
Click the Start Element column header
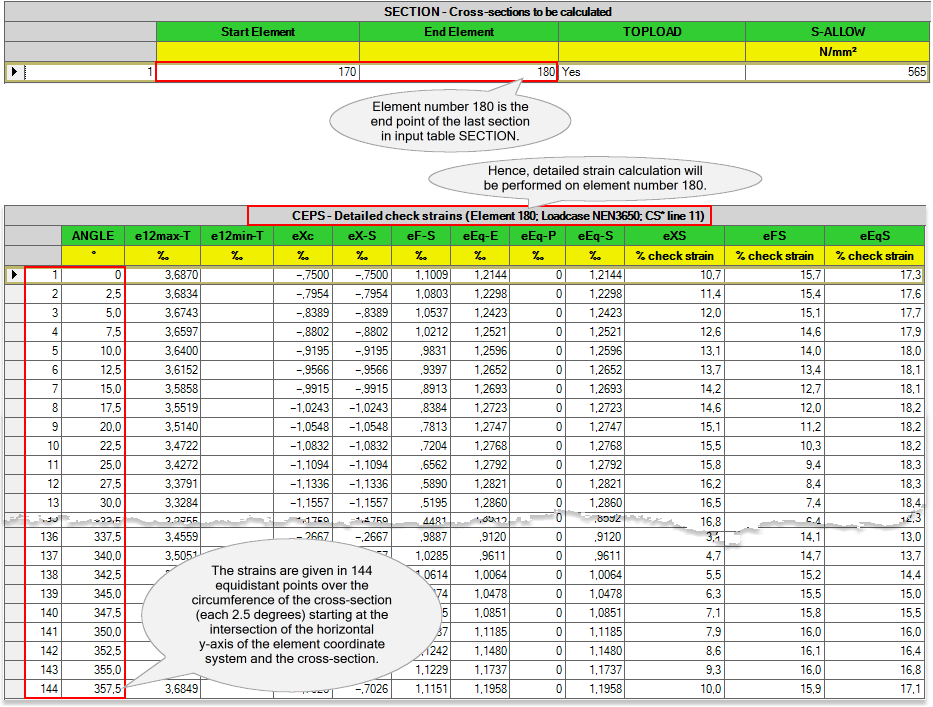(x=257, y=32)
